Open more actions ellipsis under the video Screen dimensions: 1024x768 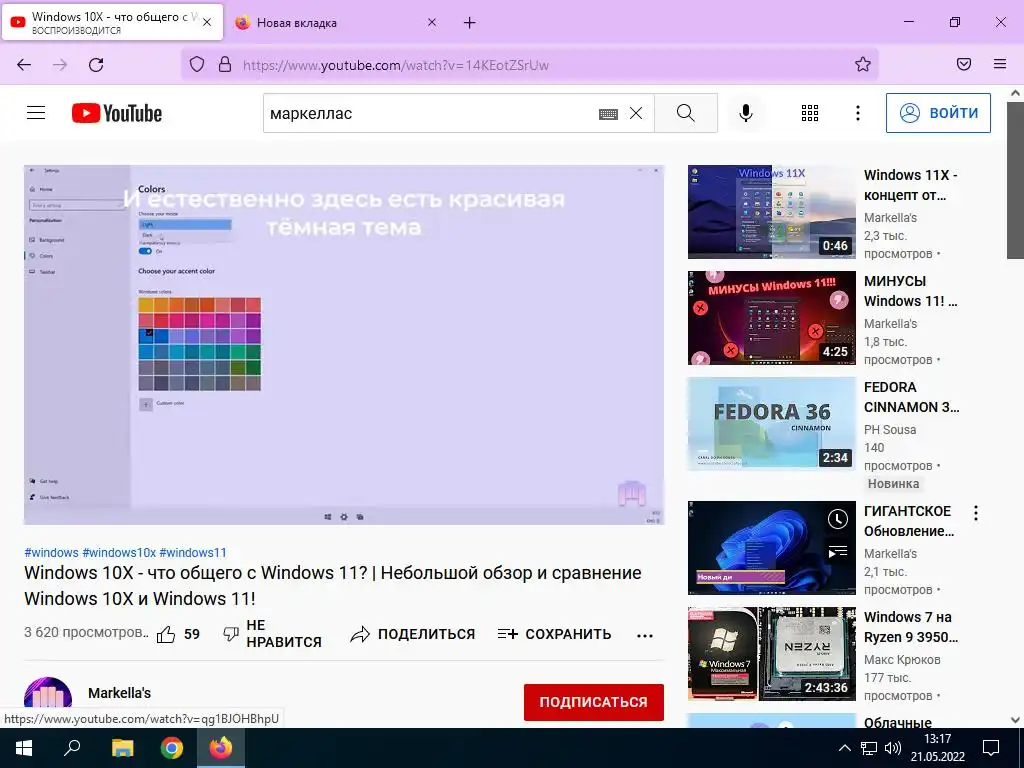(645, 635)
